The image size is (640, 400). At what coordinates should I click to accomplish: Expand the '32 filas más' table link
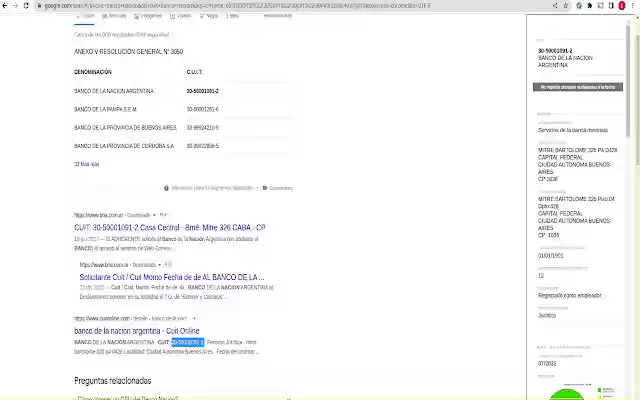coord(87,164)
